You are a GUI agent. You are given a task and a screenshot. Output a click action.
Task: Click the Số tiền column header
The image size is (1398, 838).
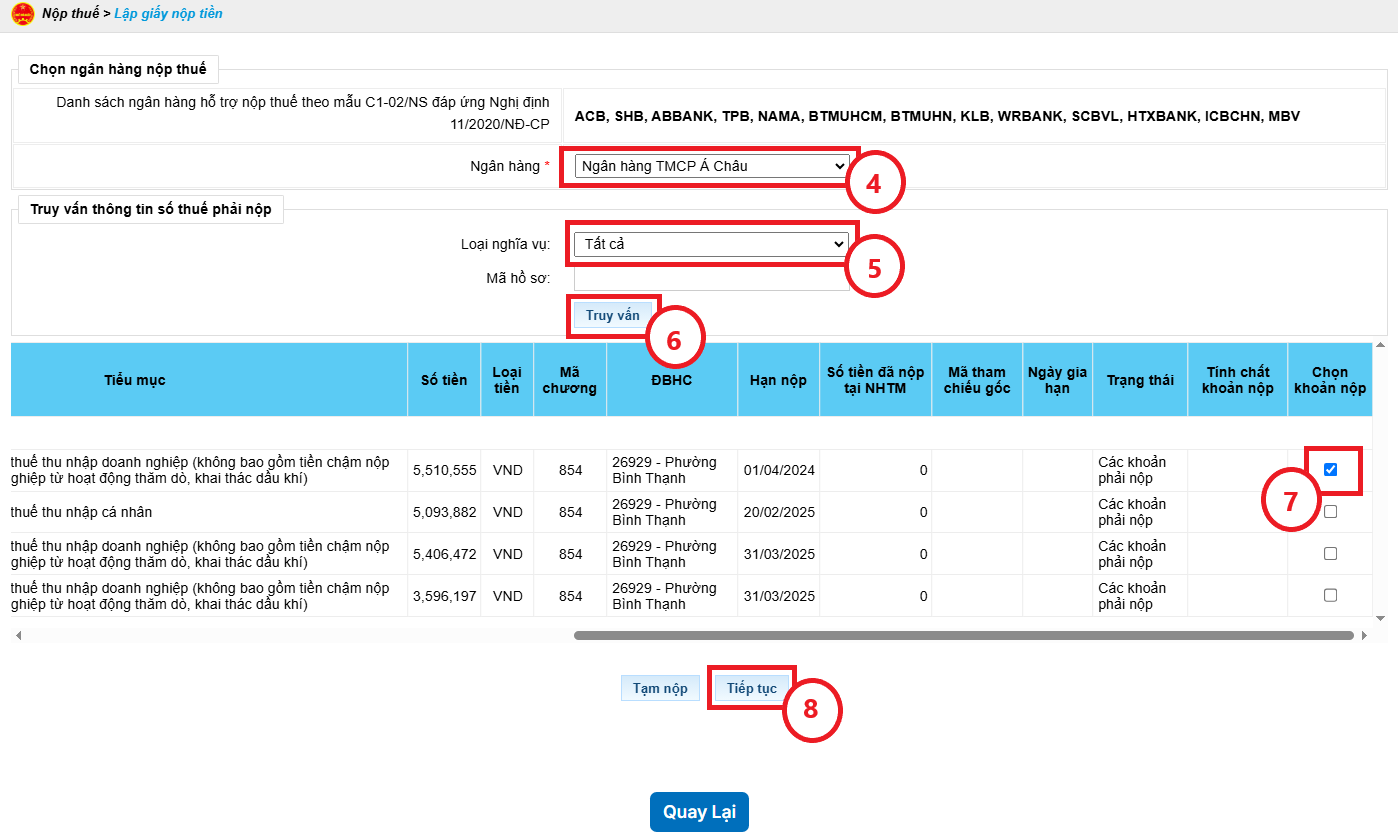pos(444,380)
